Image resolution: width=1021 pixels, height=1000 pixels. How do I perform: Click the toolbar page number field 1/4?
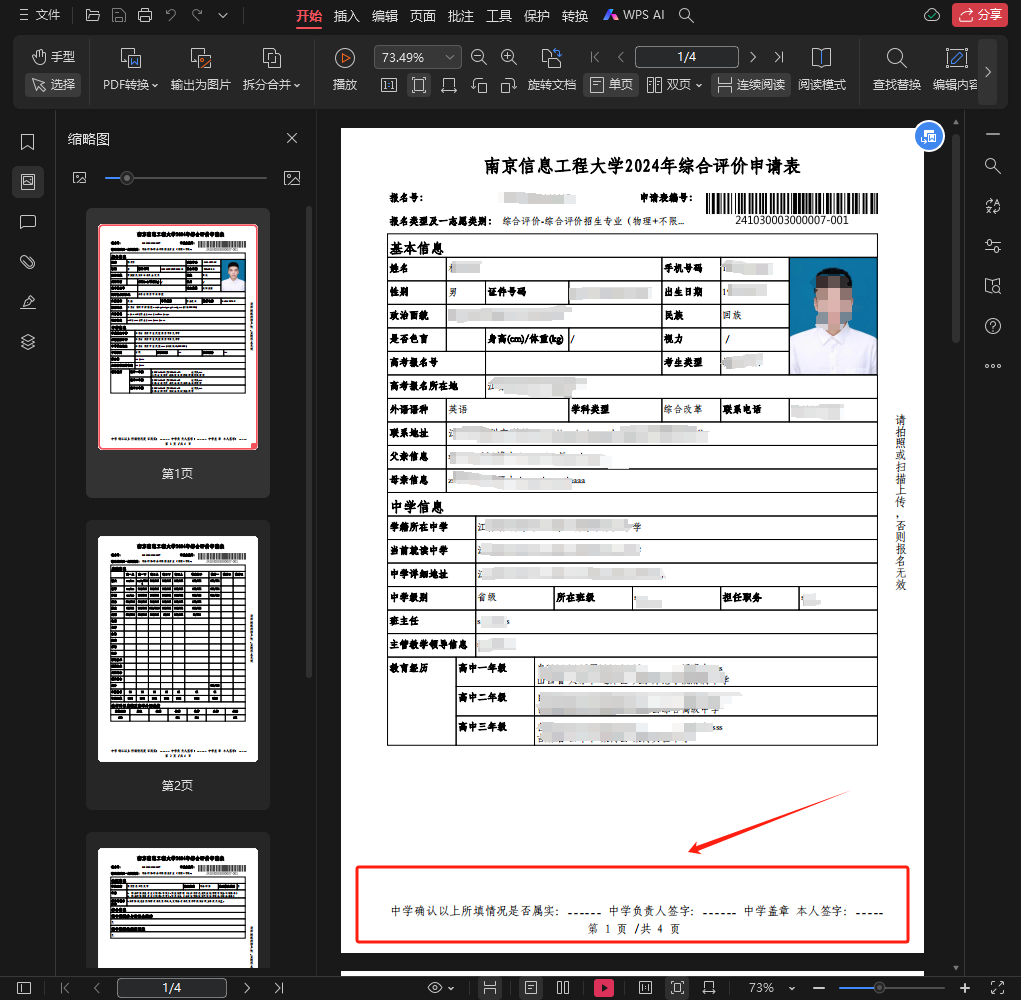click(686, 57)
